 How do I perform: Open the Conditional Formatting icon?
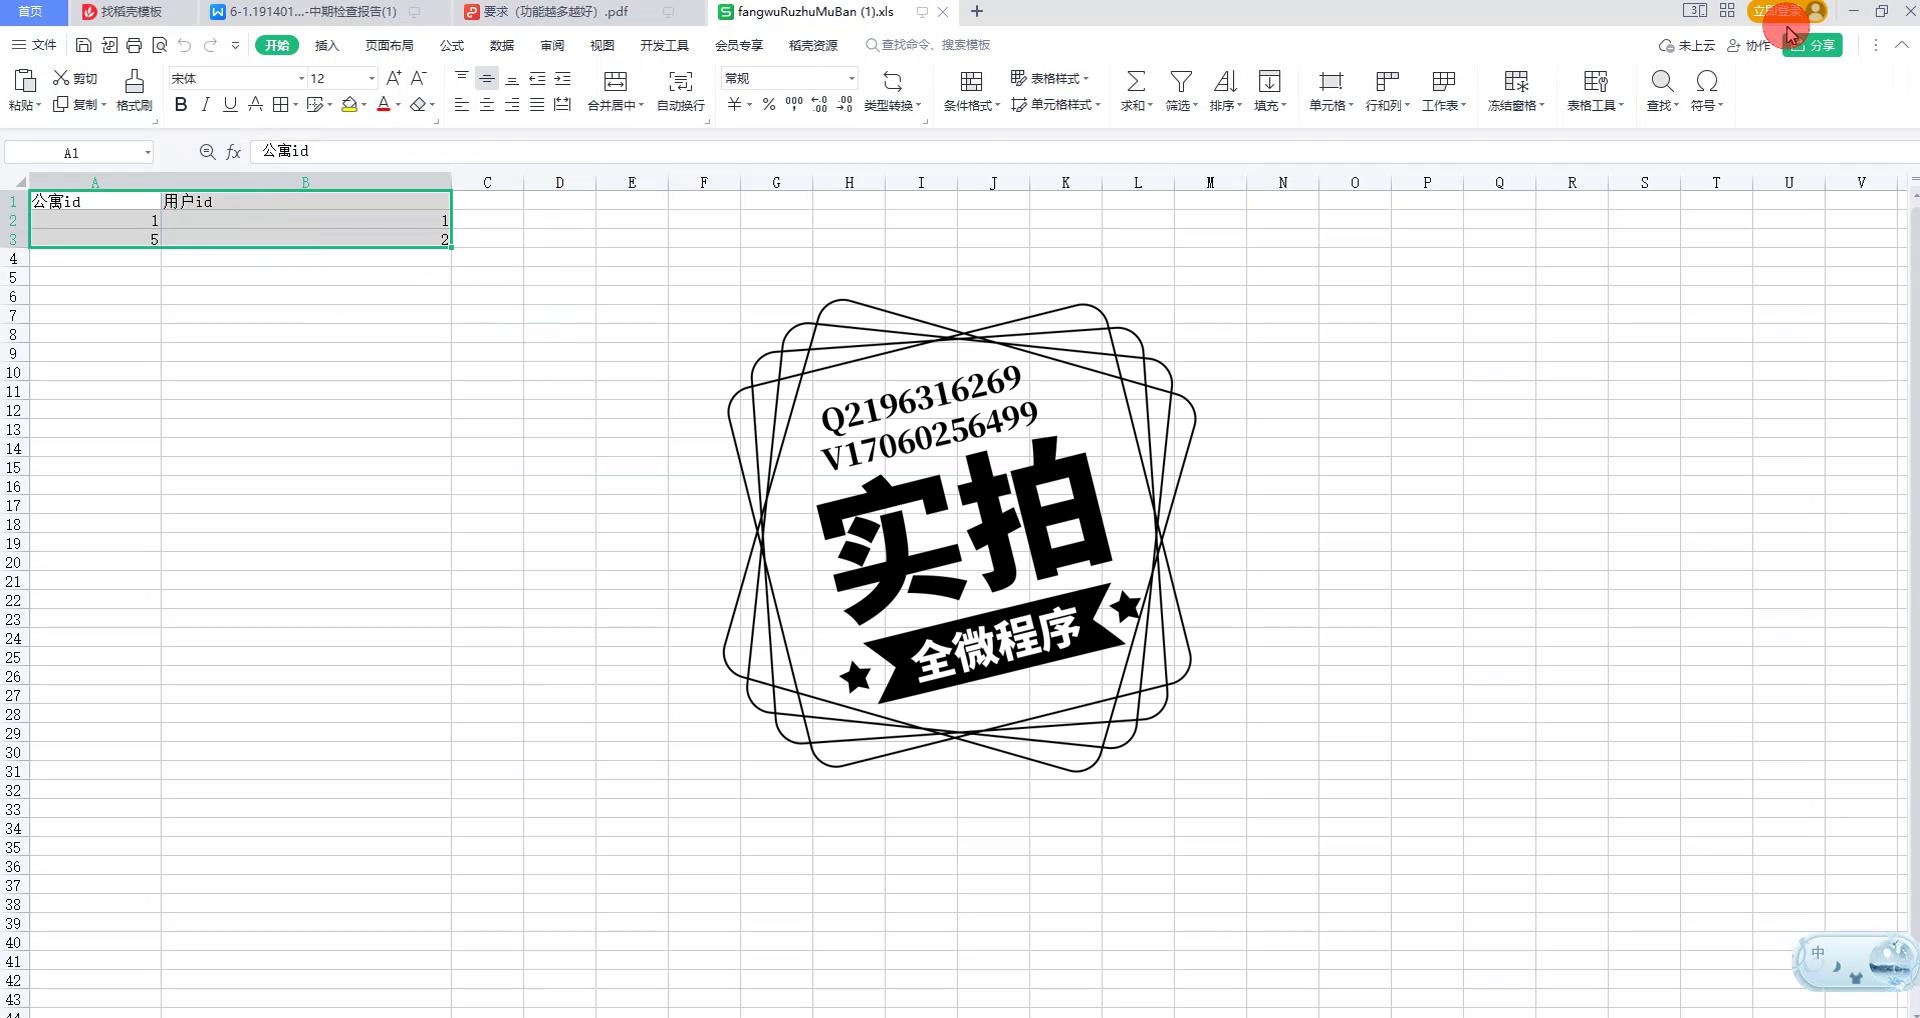click(x=971, y=81)
